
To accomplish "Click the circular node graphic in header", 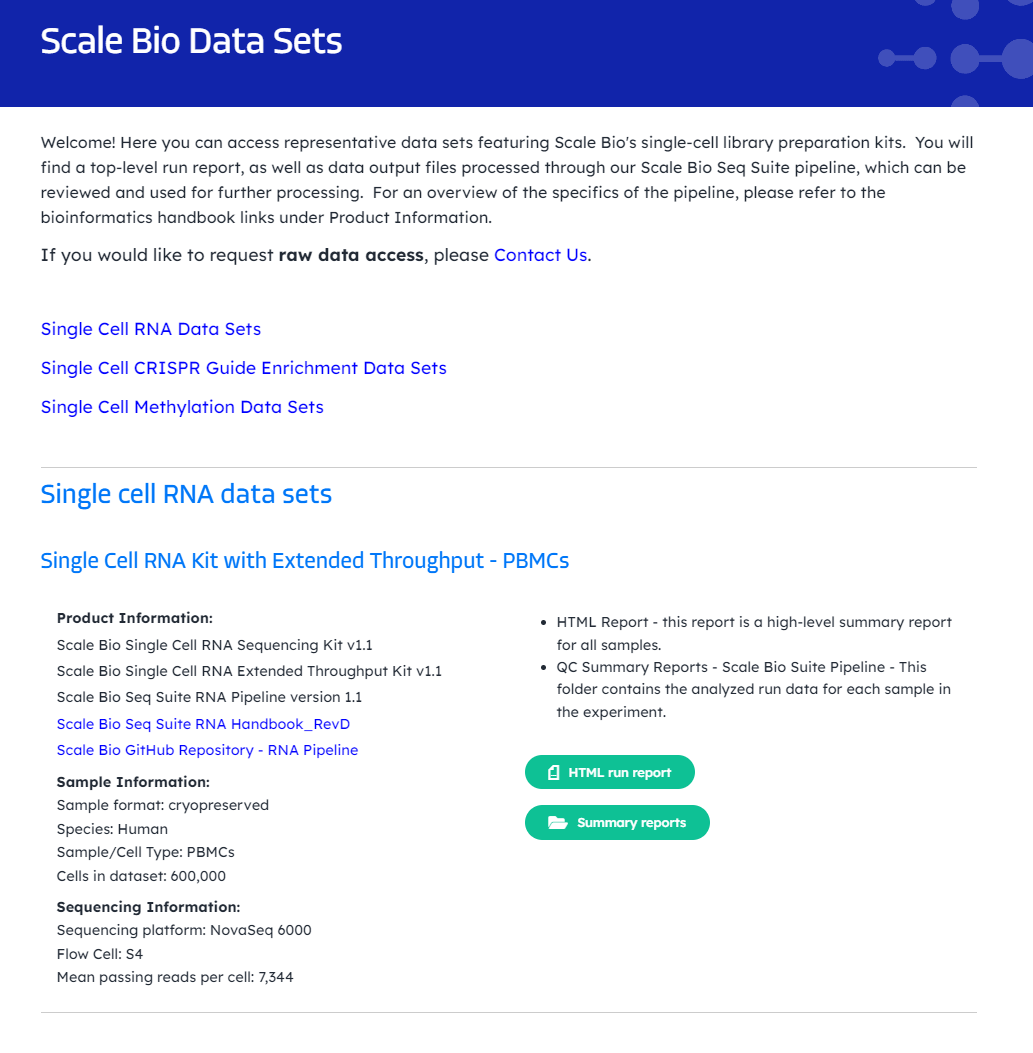I will pyautogui.click(x=964, y=58).
